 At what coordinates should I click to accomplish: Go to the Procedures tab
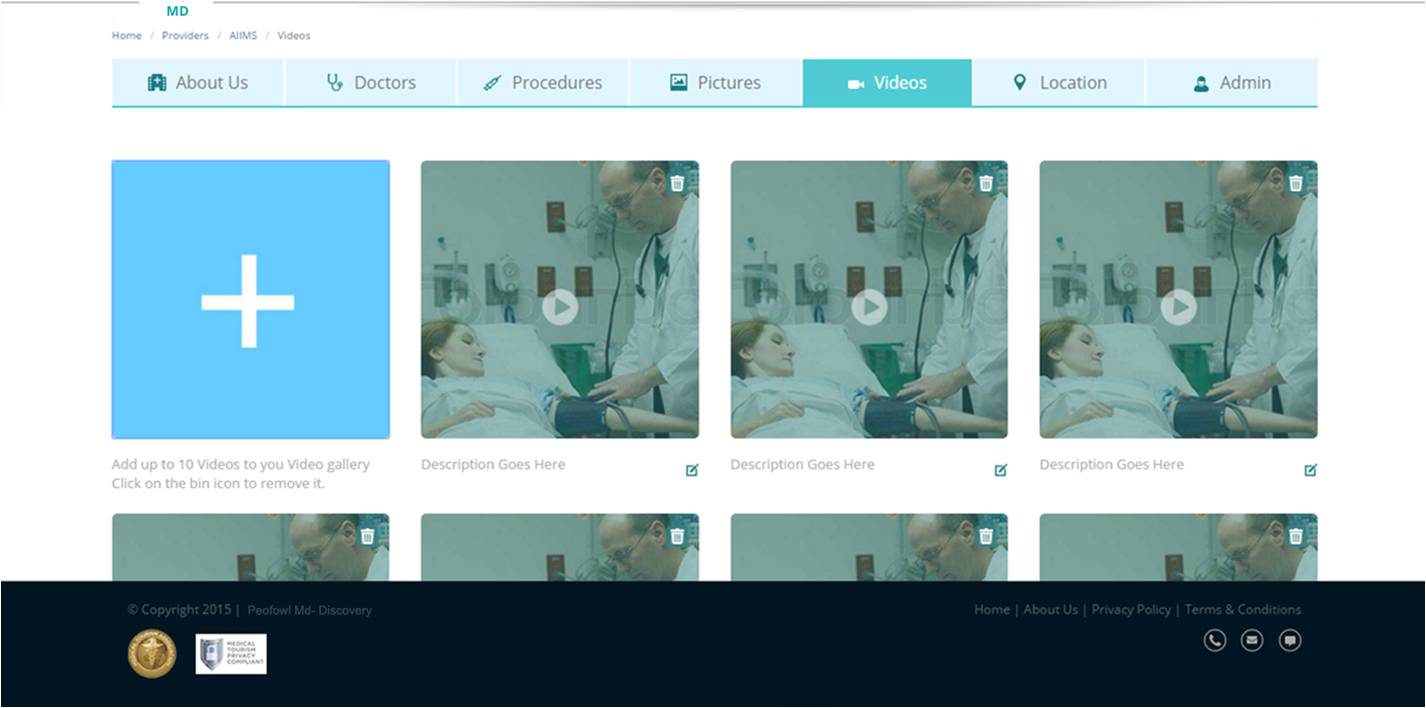(x=543, y=83)
